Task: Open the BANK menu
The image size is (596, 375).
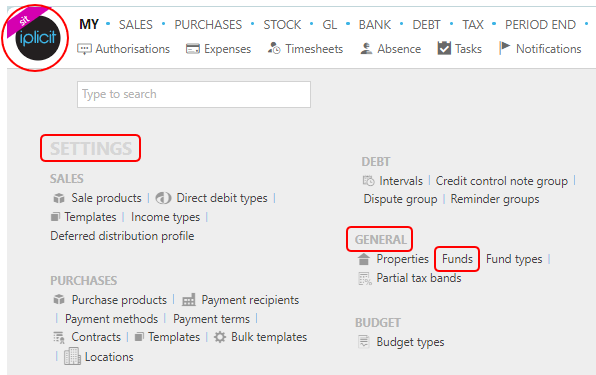Action: 374,25
